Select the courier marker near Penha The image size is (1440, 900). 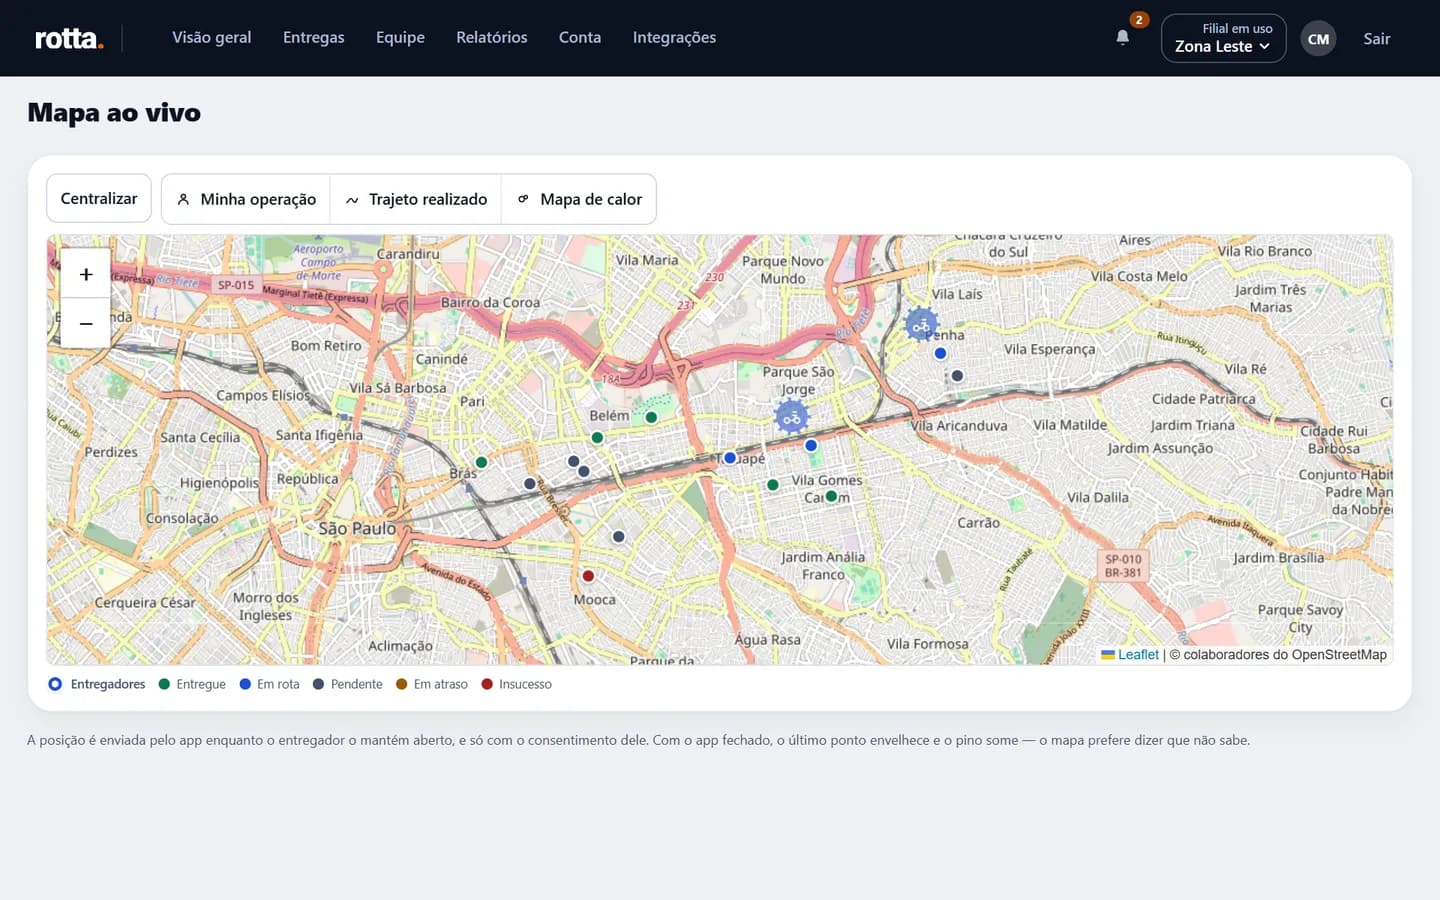[x=921, y=325]
